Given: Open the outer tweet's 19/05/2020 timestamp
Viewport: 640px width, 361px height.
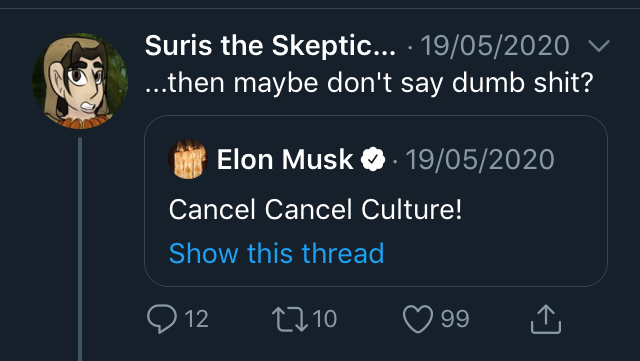Looking at the screenshot, I should click(x=495, y=45).
